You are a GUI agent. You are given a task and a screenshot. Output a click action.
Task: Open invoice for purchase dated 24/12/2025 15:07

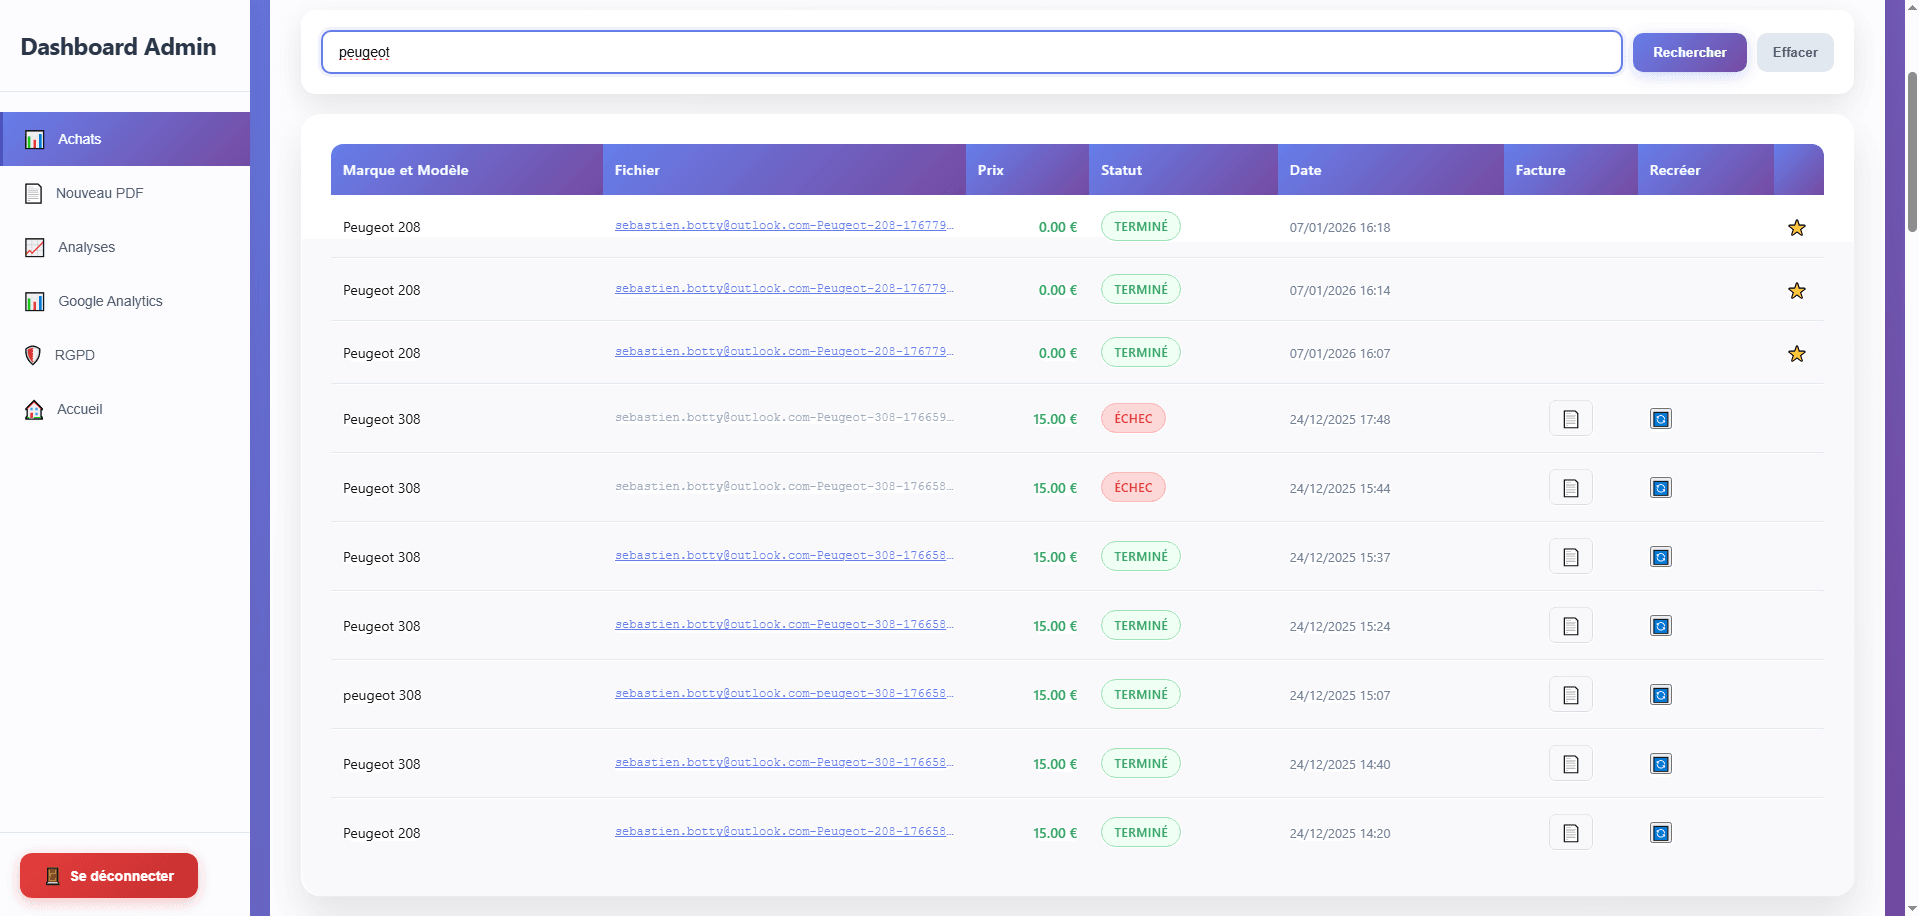tap(1570, 695)
